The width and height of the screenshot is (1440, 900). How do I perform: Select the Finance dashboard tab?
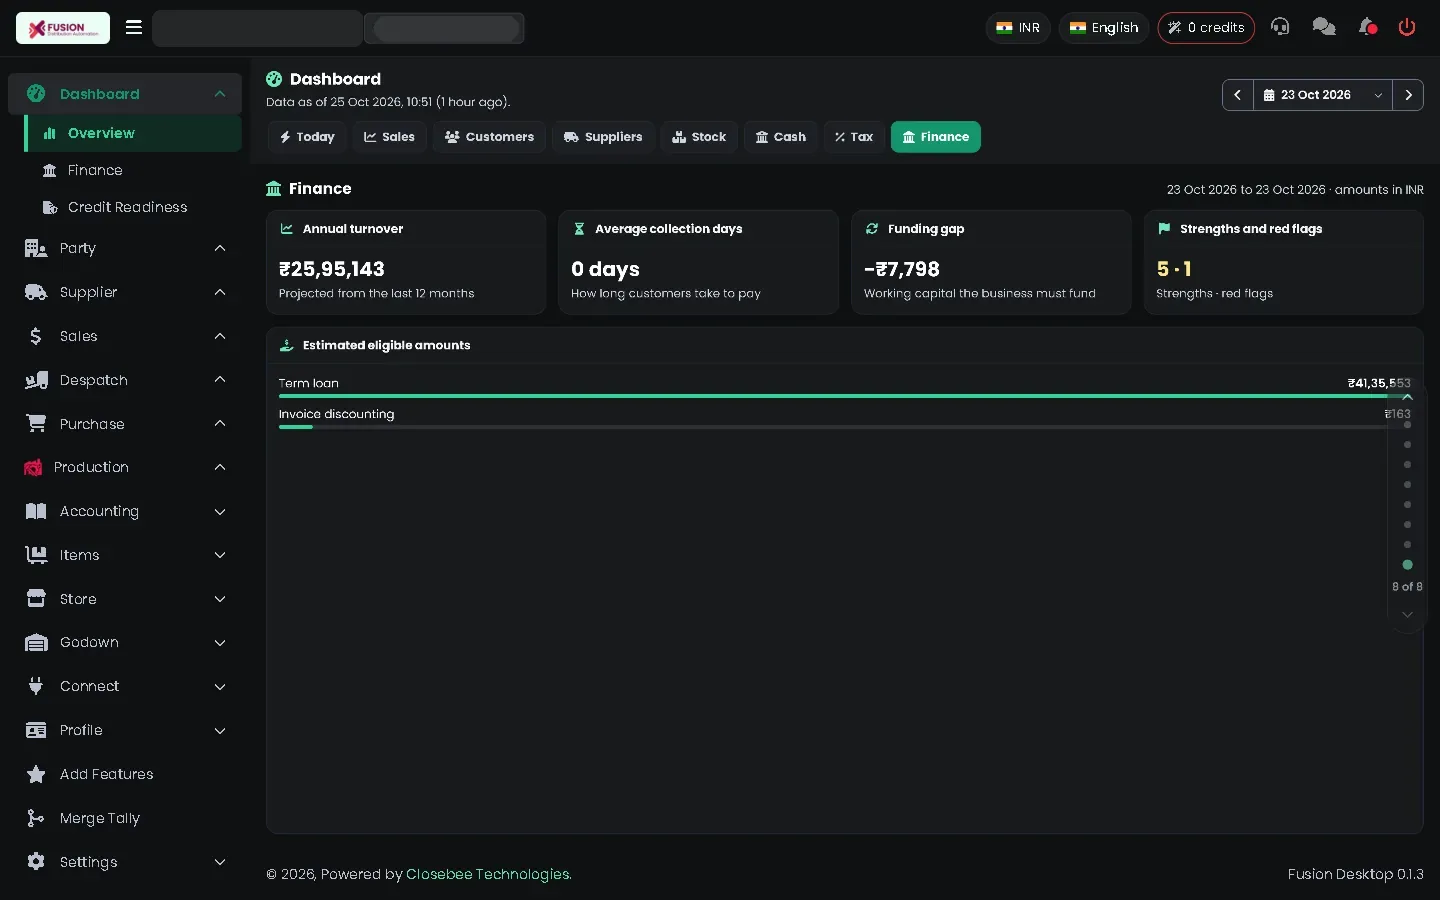(936, 137)
